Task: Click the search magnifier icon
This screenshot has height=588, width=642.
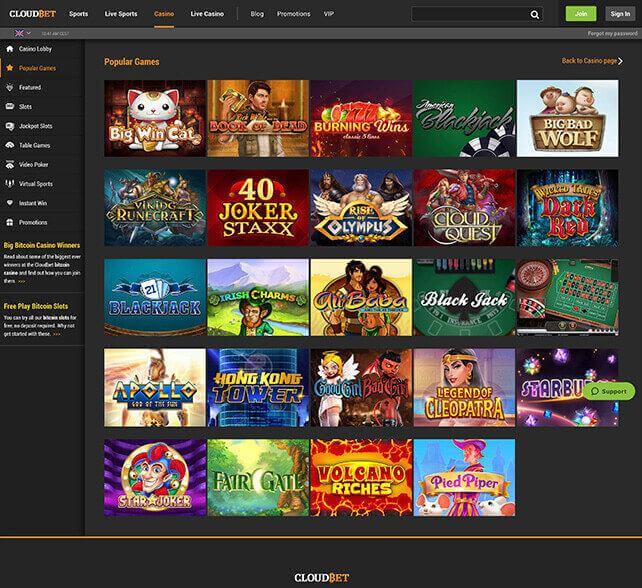Action: (x=535, y=15)
